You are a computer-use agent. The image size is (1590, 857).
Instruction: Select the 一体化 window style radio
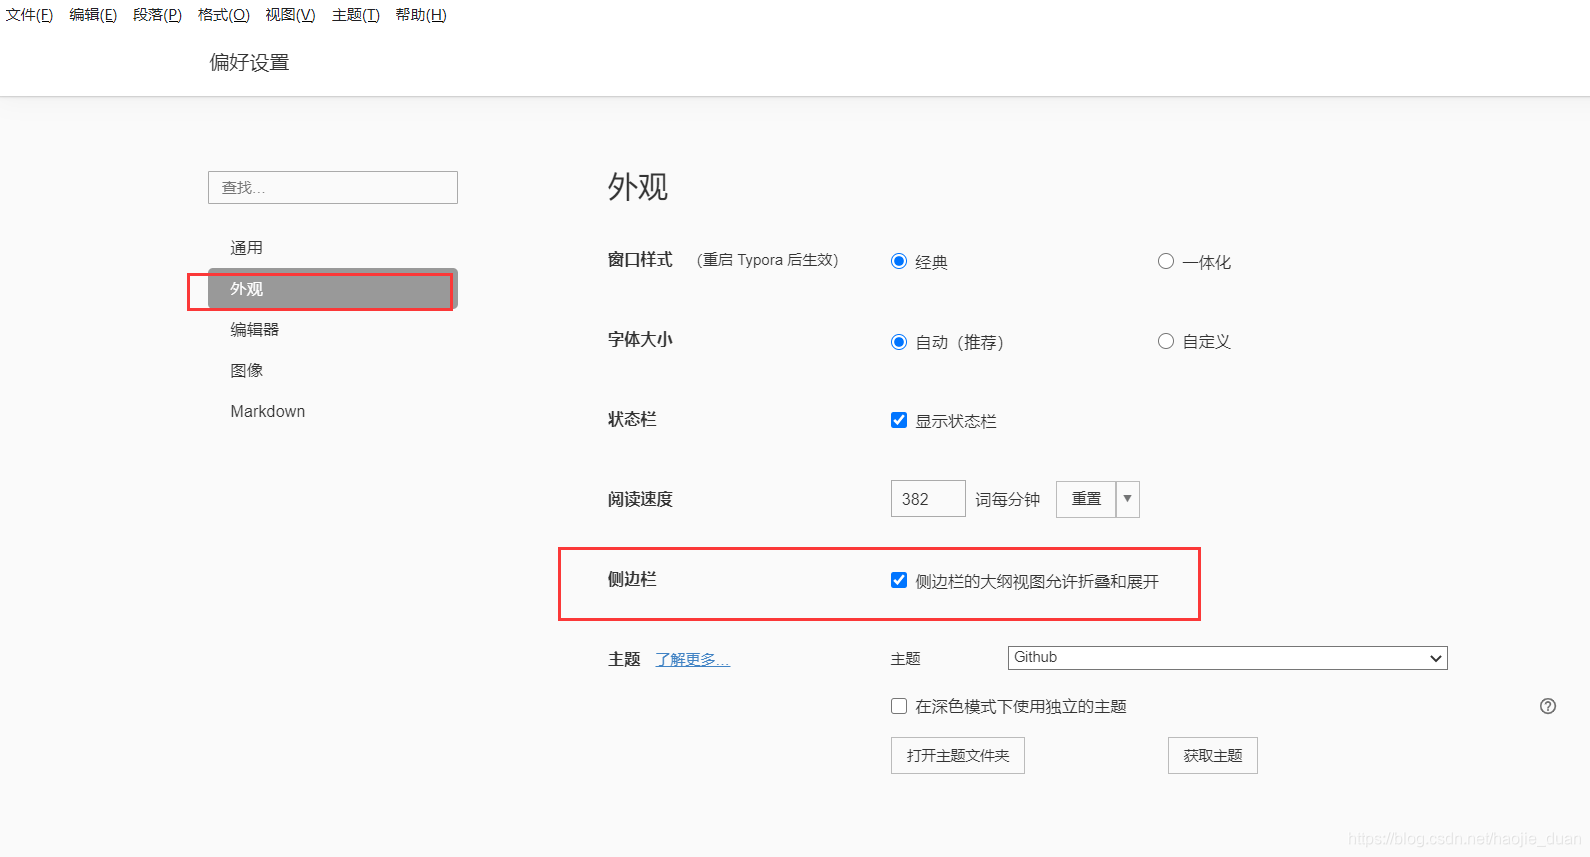click(1165, 261)
